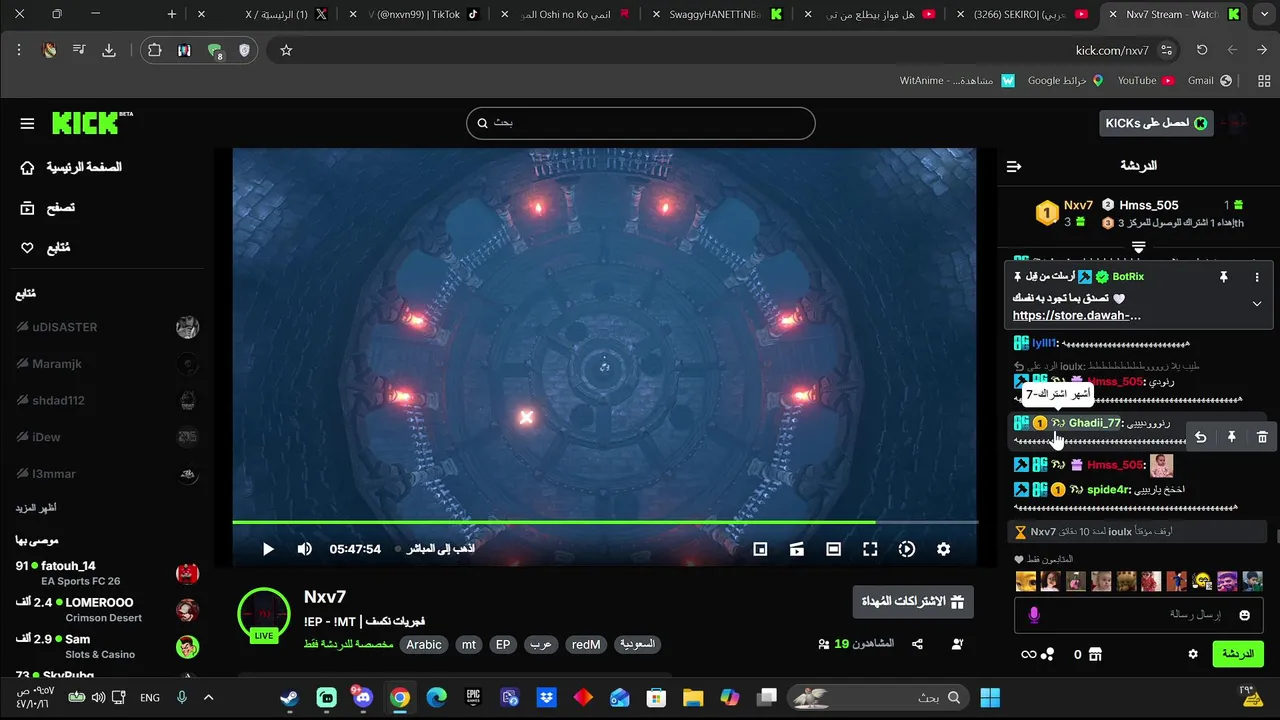
Task: Select the redM tag
Action: [586, 645]
